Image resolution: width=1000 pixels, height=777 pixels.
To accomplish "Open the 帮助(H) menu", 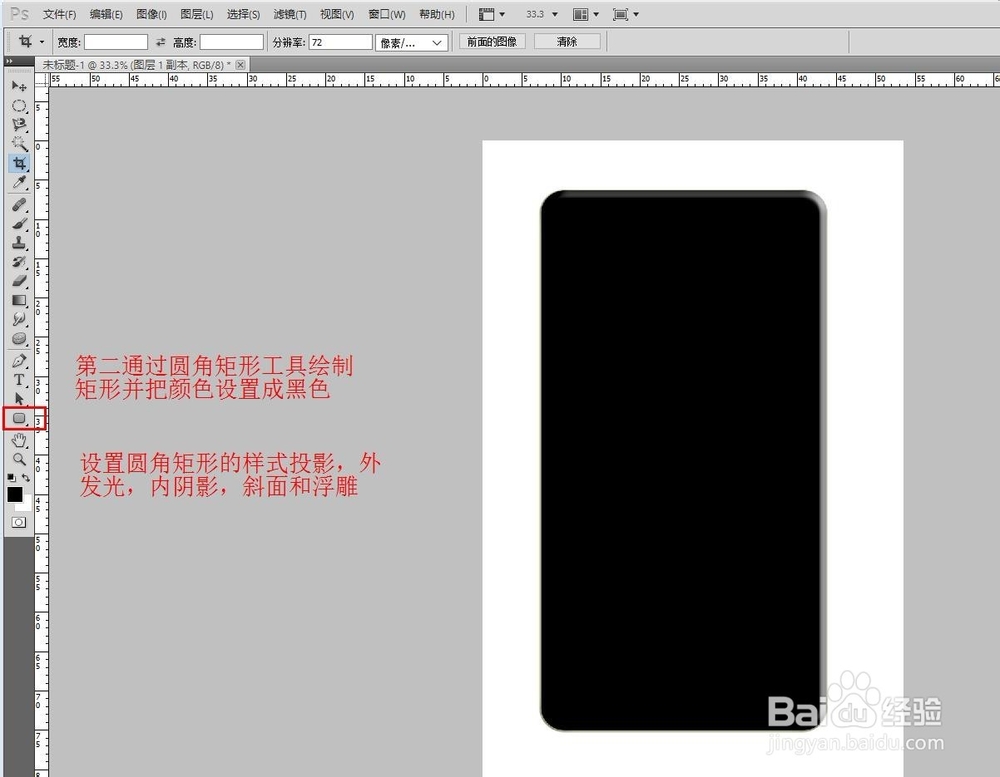I will (x=437, y=14).
